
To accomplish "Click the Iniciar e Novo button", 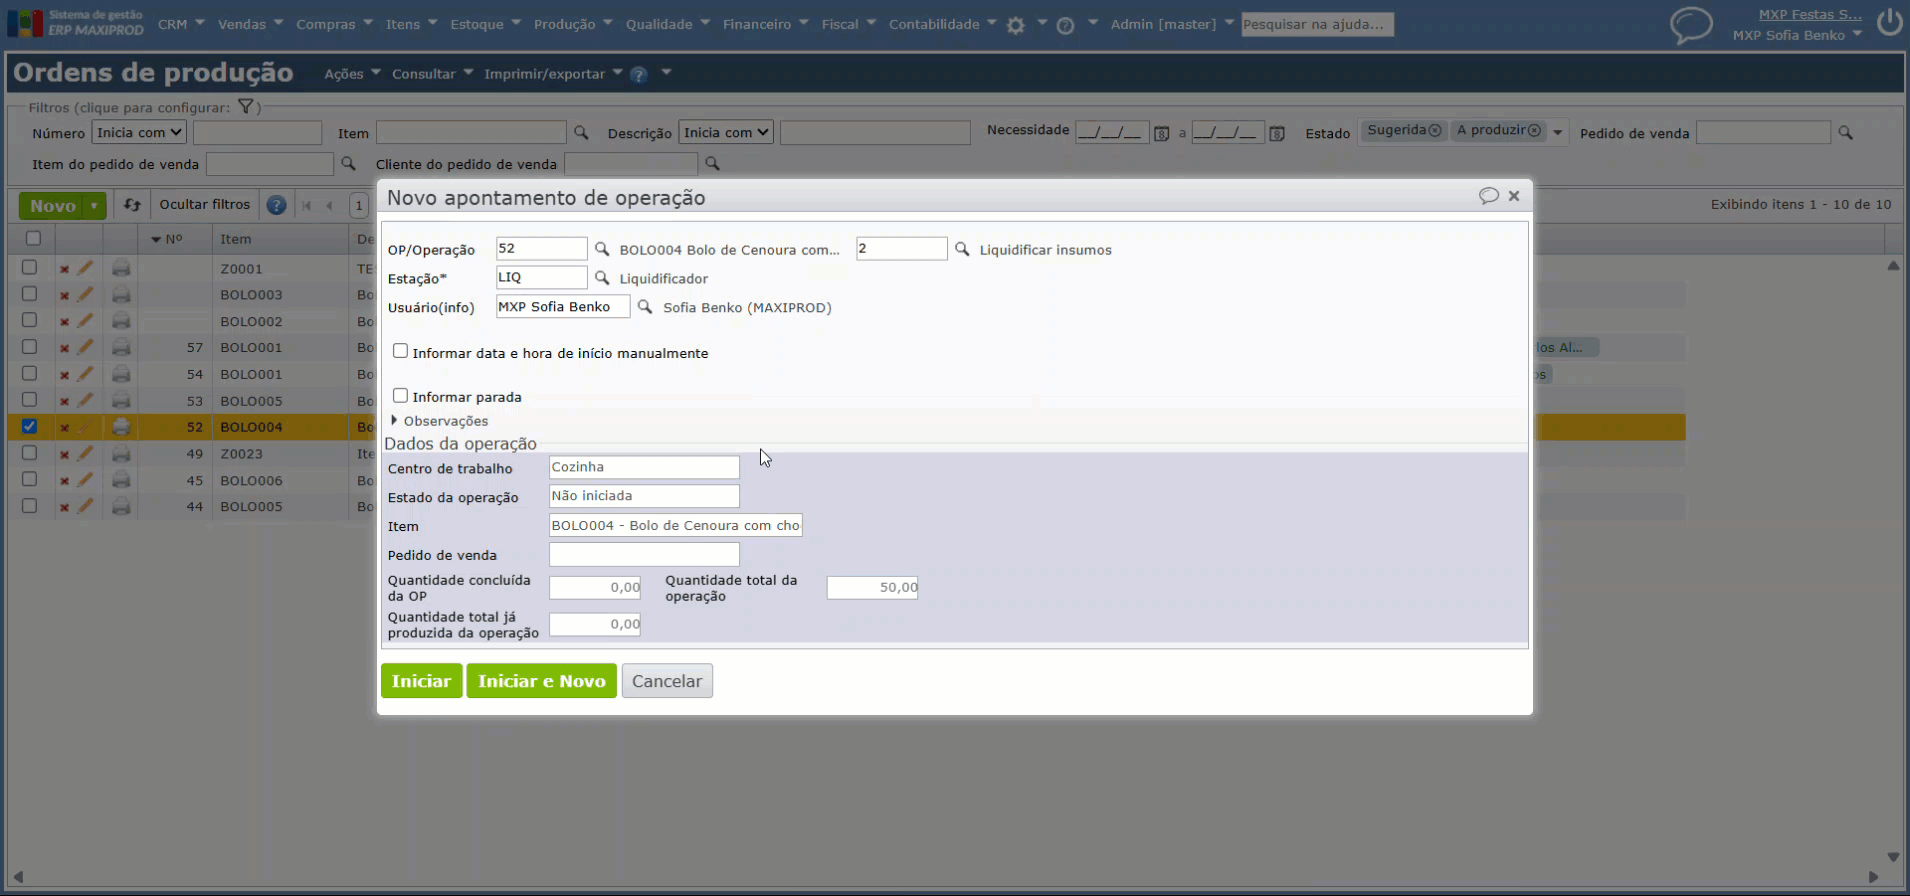I will click(541, 681).
